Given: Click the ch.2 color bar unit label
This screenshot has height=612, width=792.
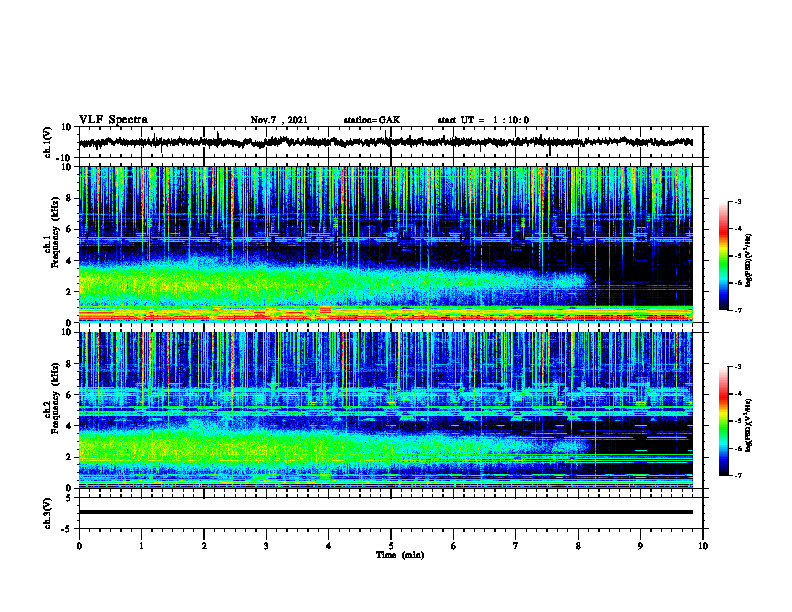Looking at the screenshot, I should (x=748, y=425).
